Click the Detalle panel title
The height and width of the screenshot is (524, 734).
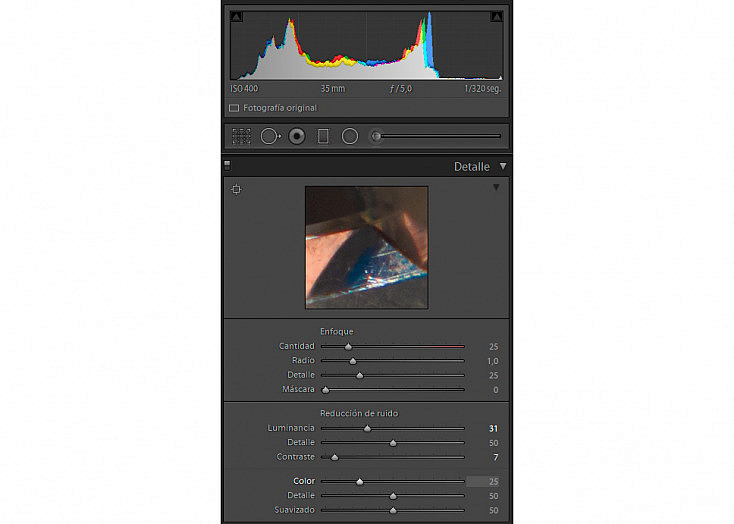[471, 167]
